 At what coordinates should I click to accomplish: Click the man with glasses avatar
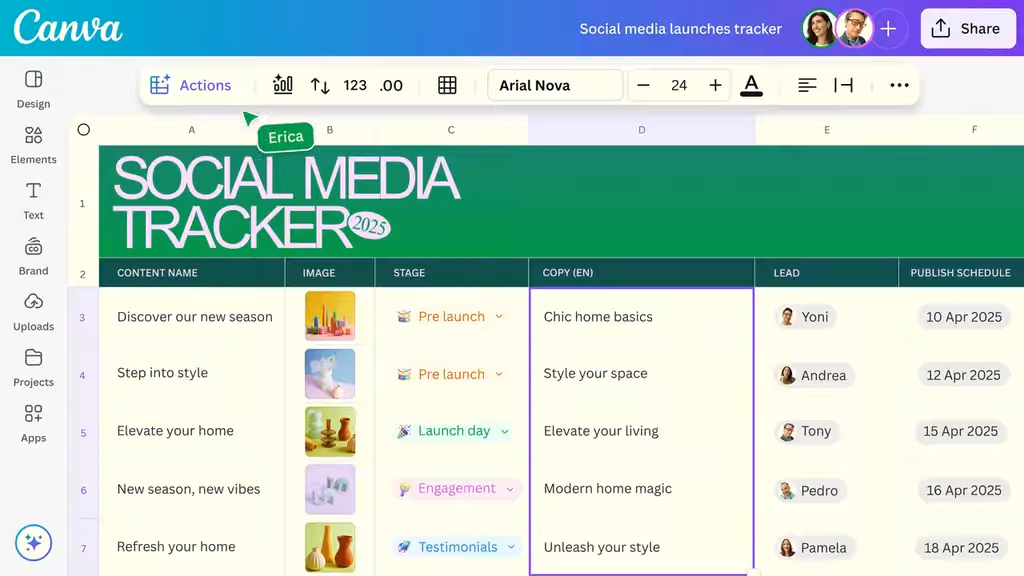[855, 29]
